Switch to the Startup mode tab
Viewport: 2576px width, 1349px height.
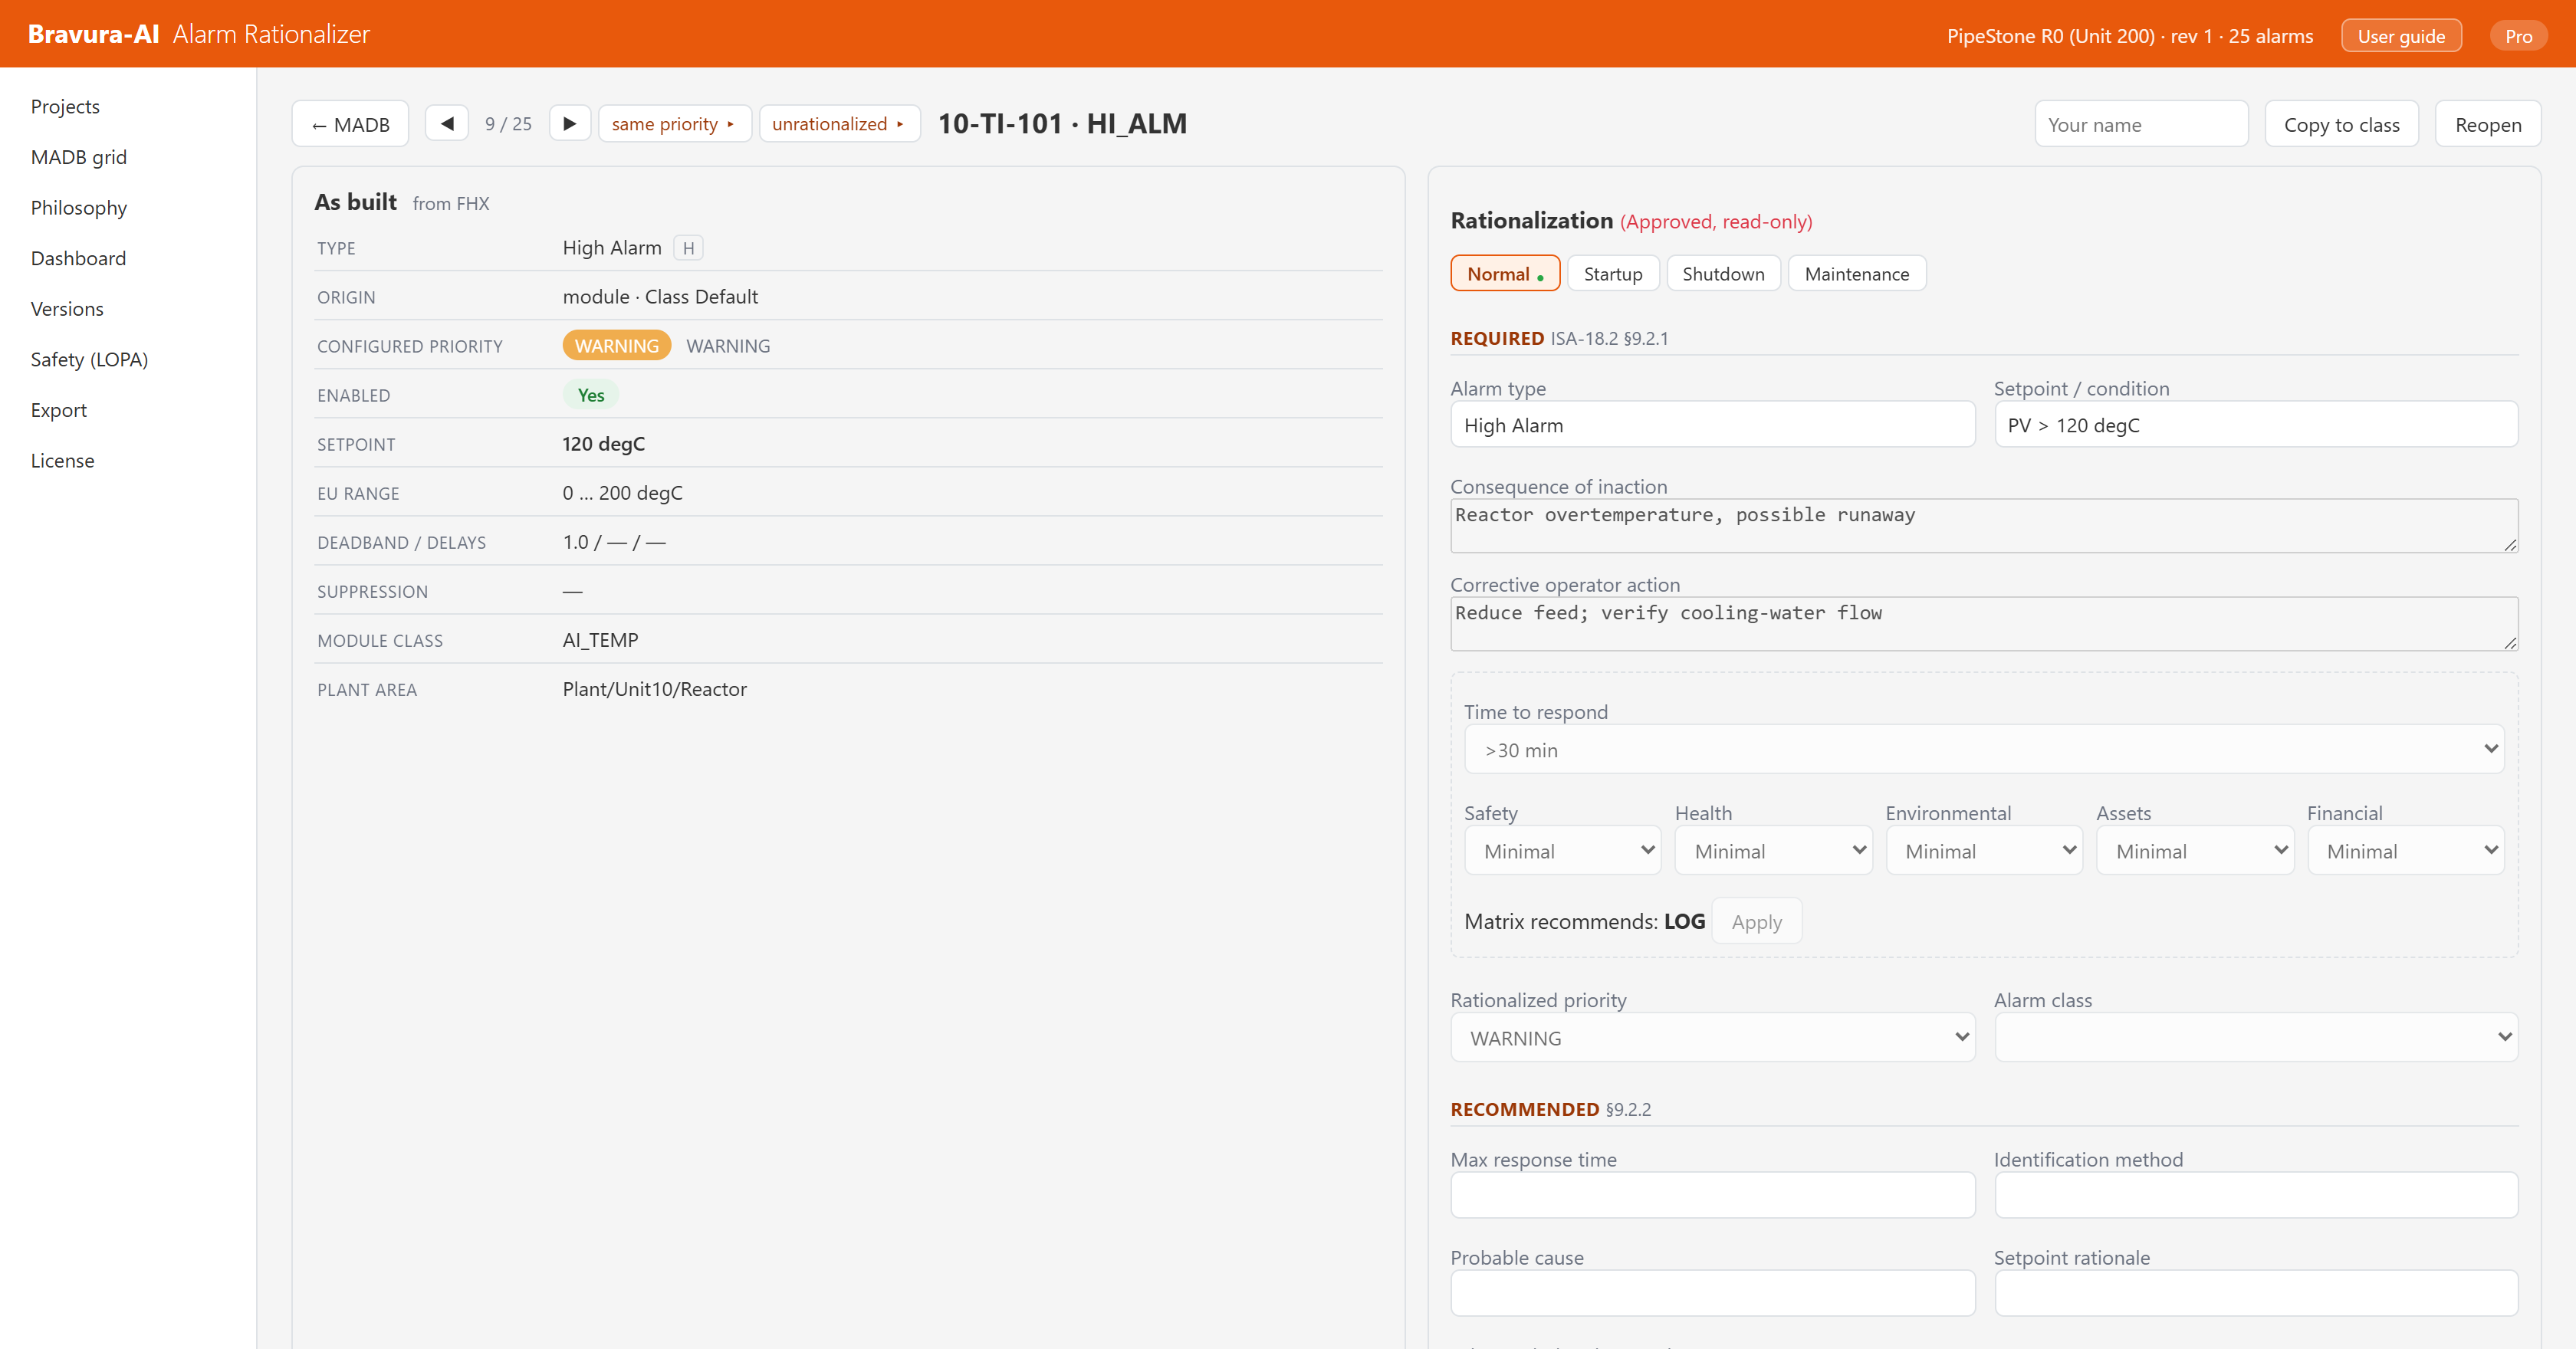(1612, 273)
